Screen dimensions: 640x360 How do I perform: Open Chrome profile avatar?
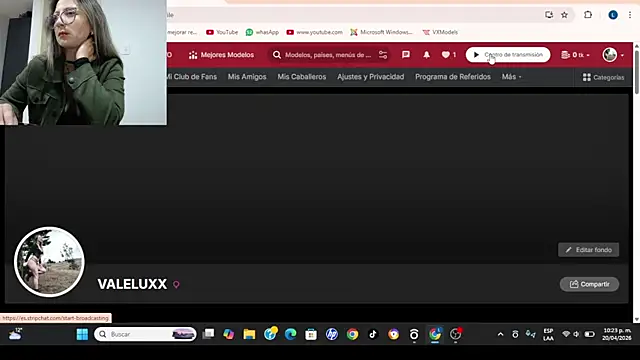613,15
